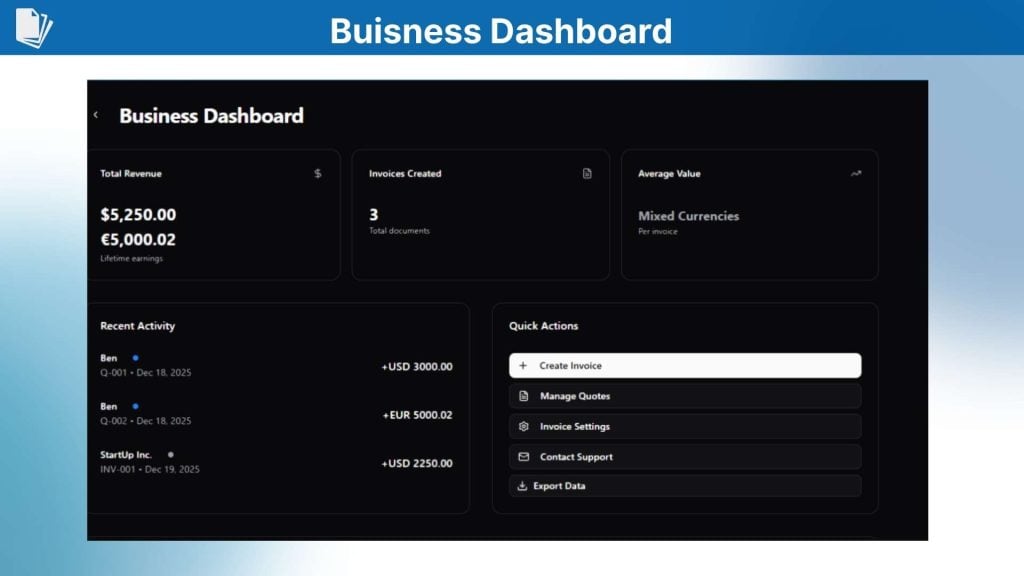This screenshot has height=576, width=1024.
Task: Click the document icon beside Manage Quotes
Action: 523,395
